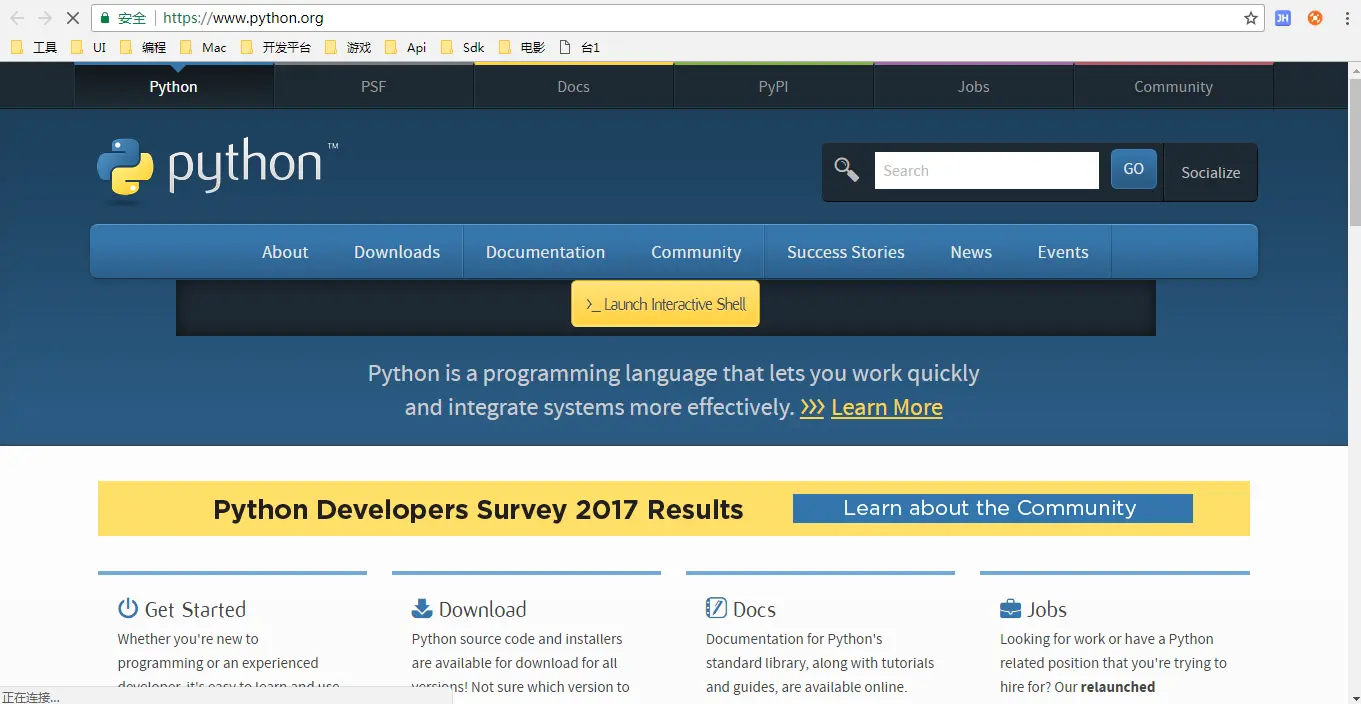Click the green secure padlock icon

[105, 18]
